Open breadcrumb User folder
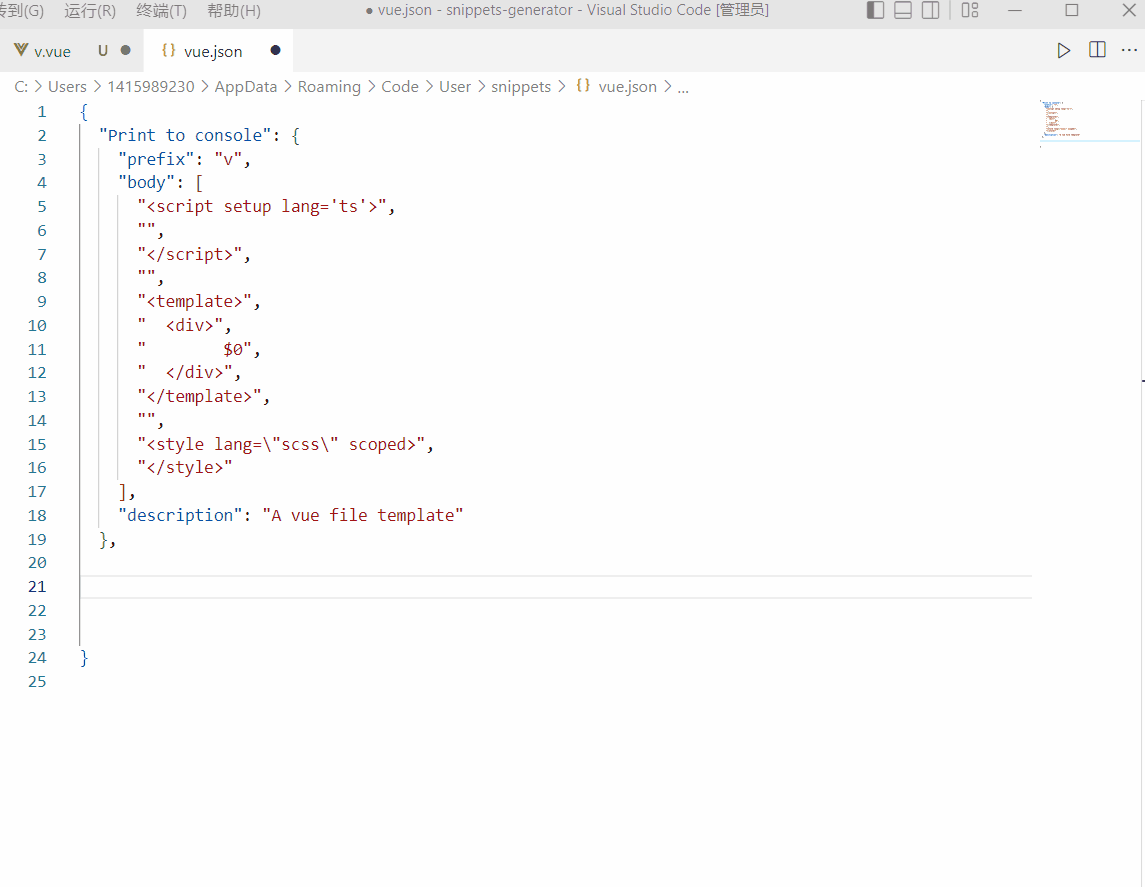 [455, 87]
